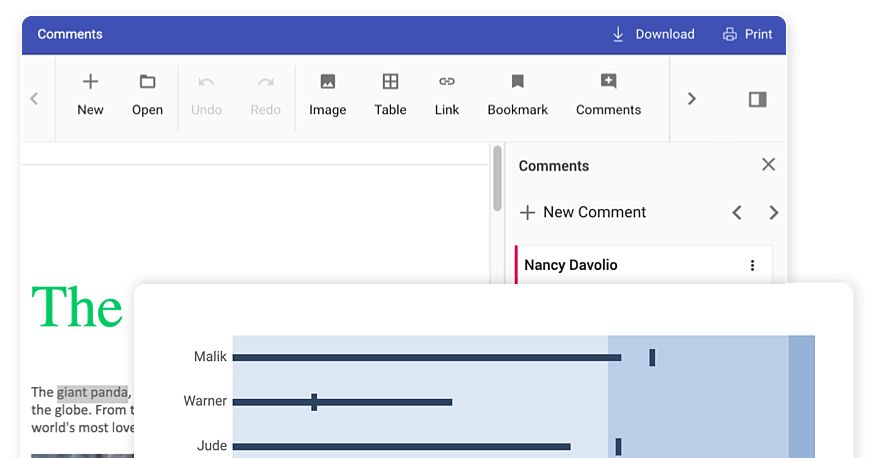Click the Warner chart label

tap(205, 401)
